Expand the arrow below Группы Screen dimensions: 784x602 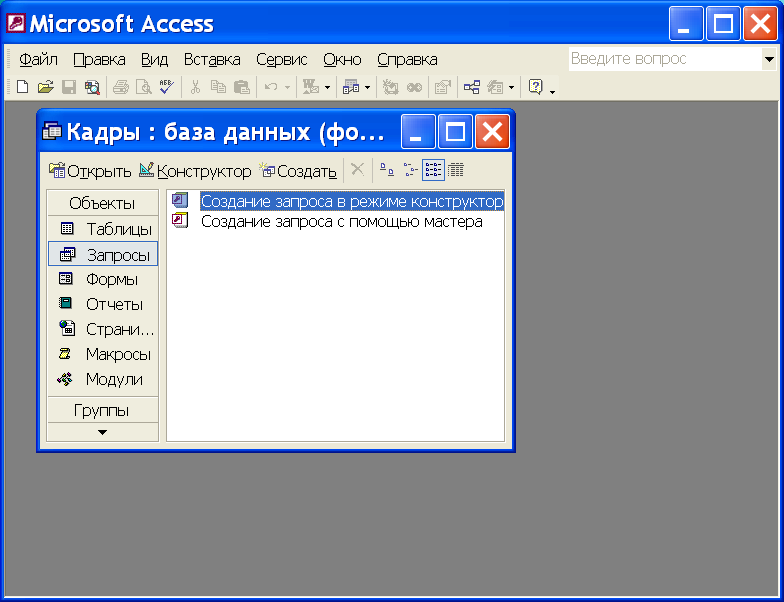pos(102,432)
